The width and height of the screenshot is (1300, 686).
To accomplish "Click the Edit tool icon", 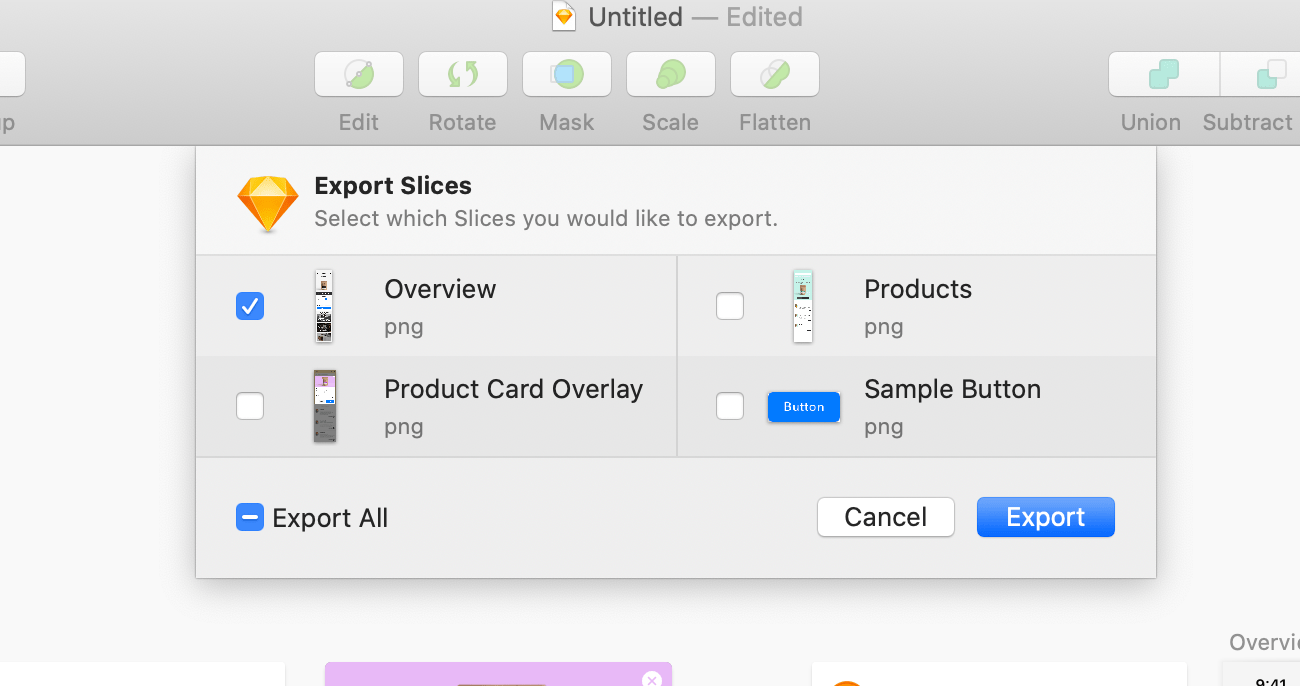I will [x=359, y=74].
